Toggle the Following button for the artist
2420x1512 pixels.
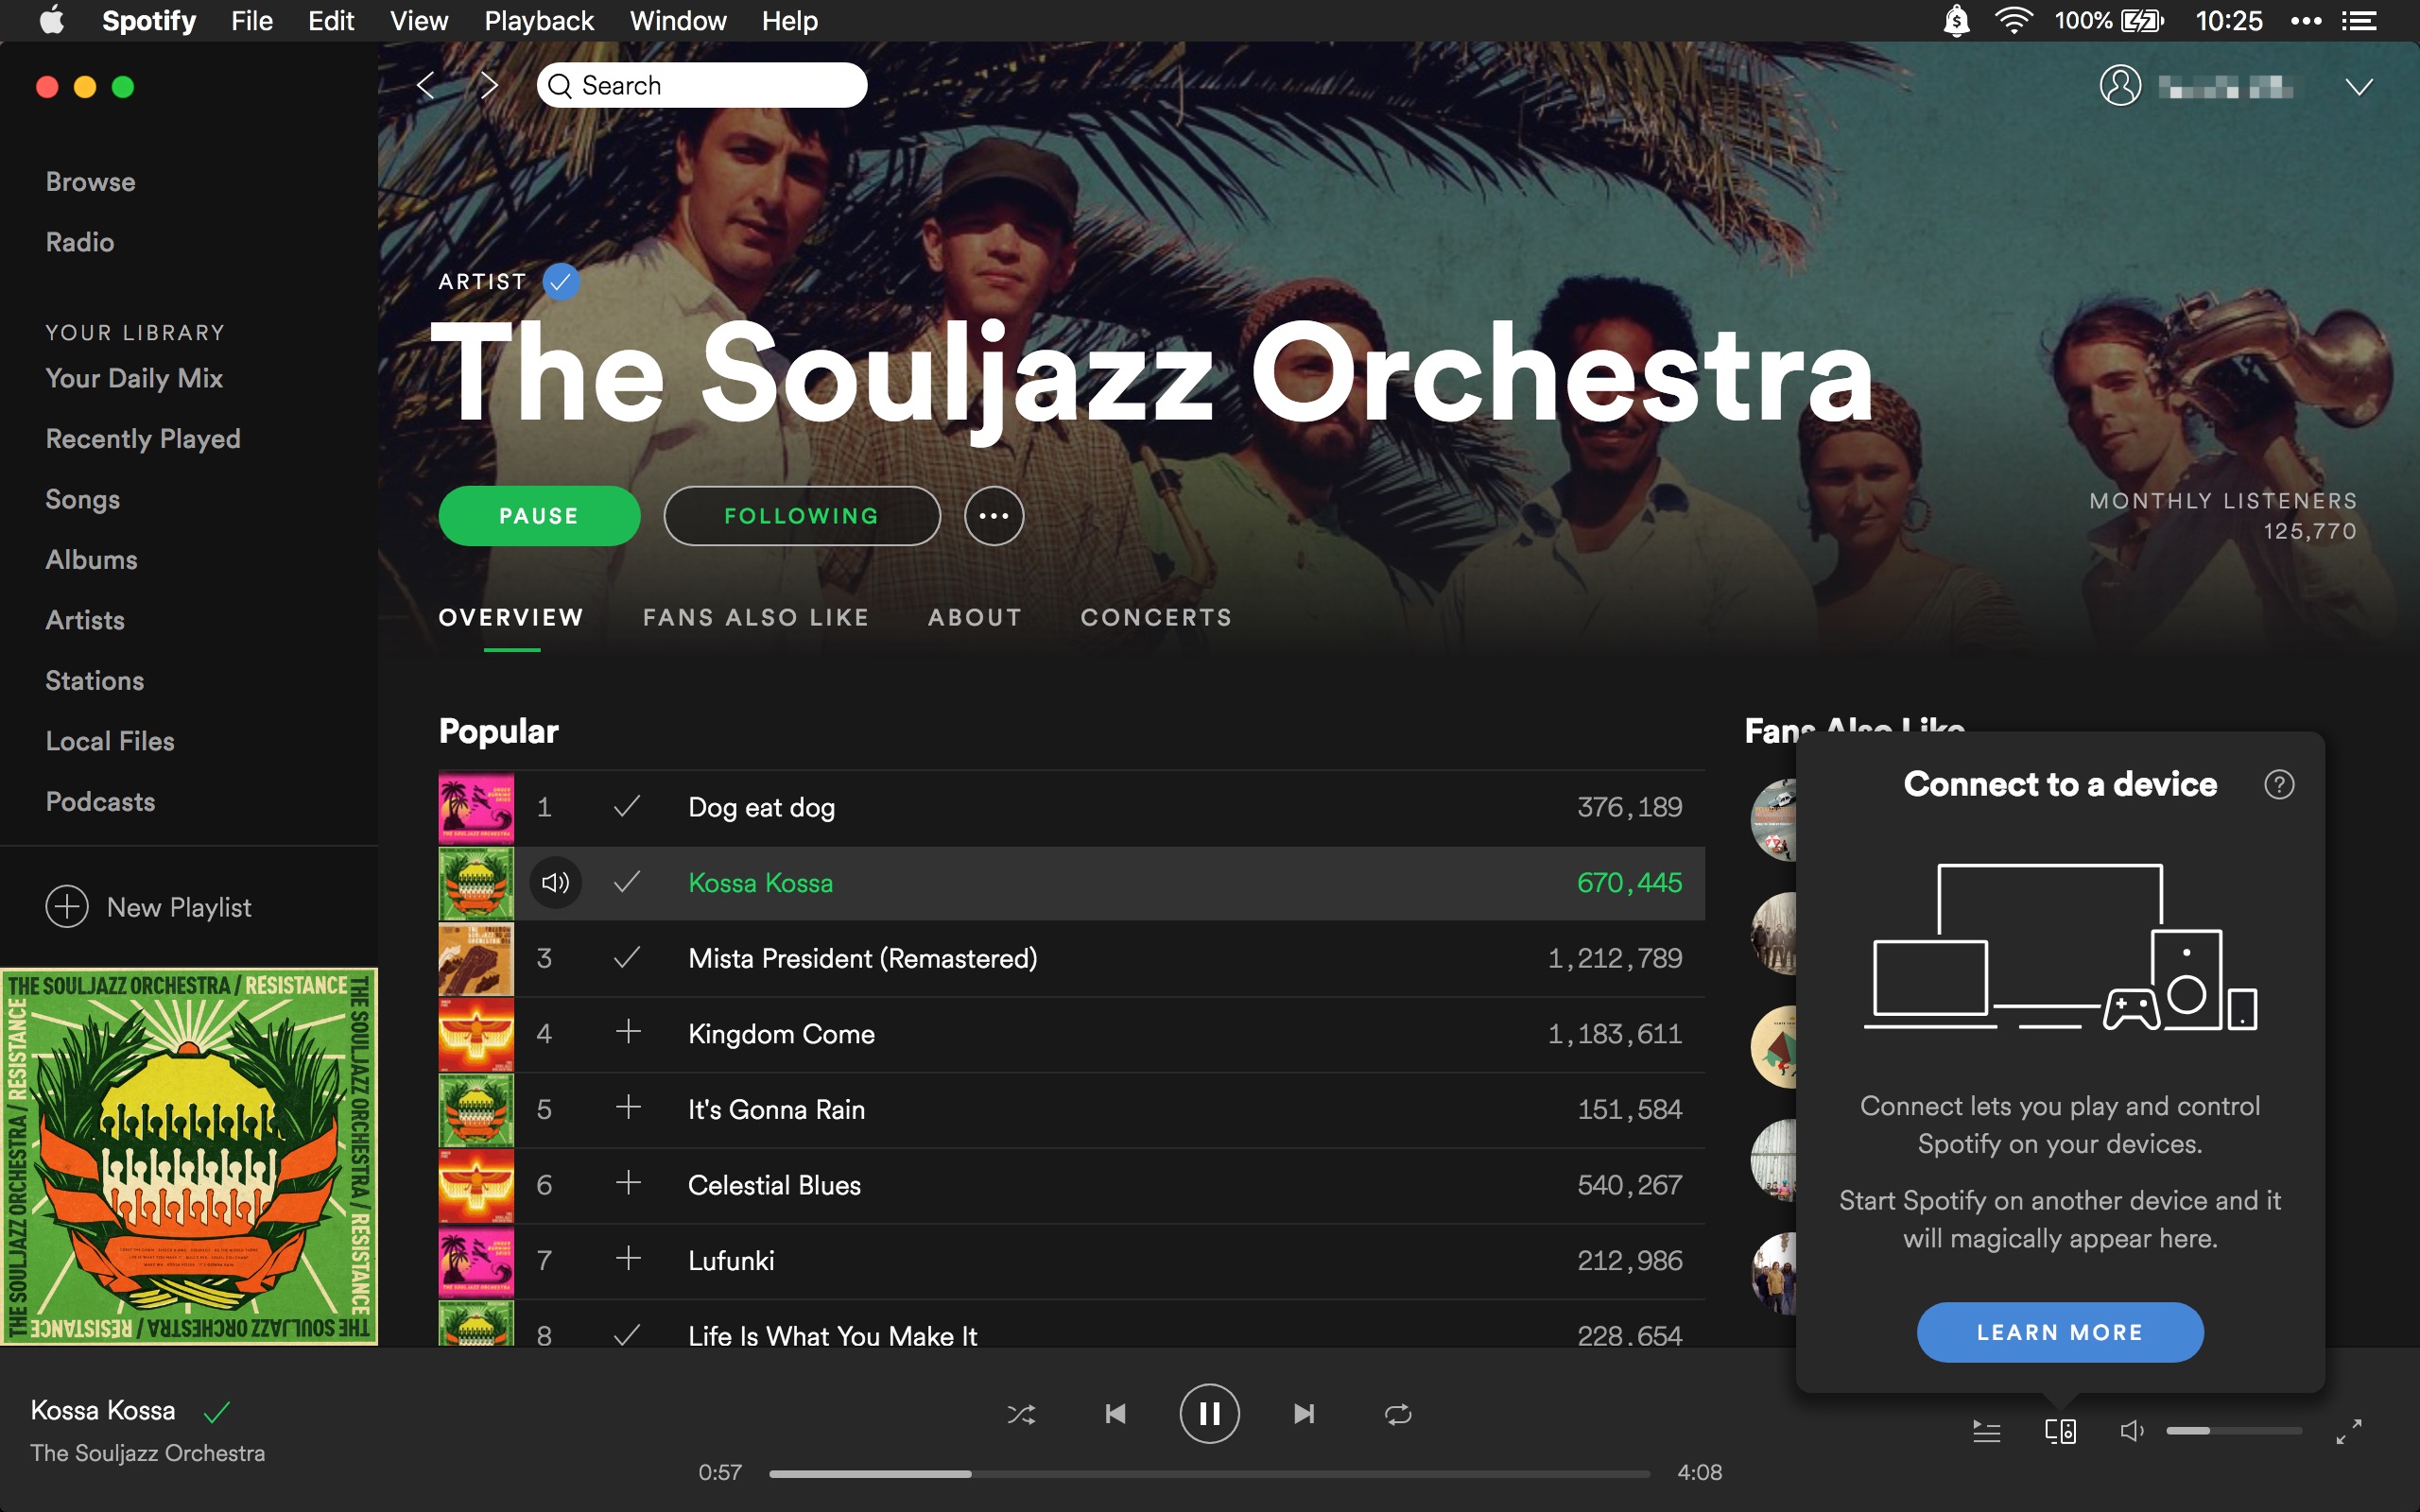tap(801, 516)
